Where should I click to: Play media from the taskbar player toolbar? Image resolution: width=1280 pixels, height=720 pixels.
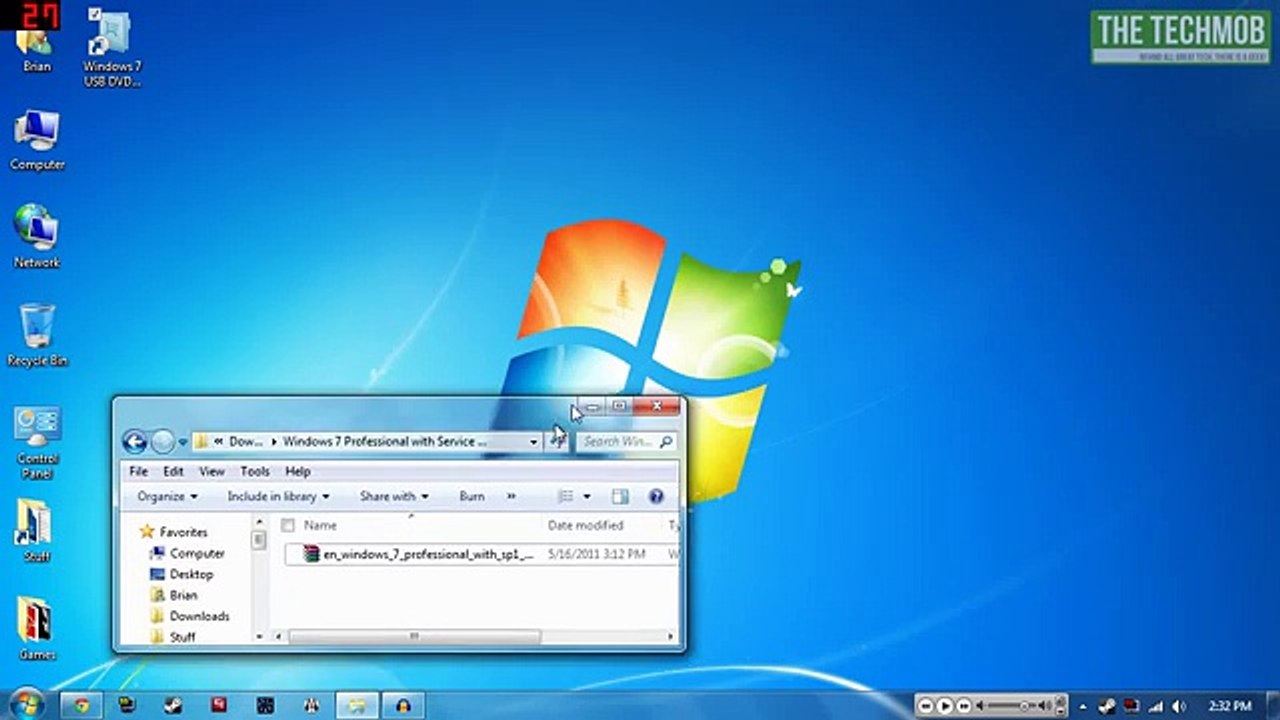pos(944,706)
